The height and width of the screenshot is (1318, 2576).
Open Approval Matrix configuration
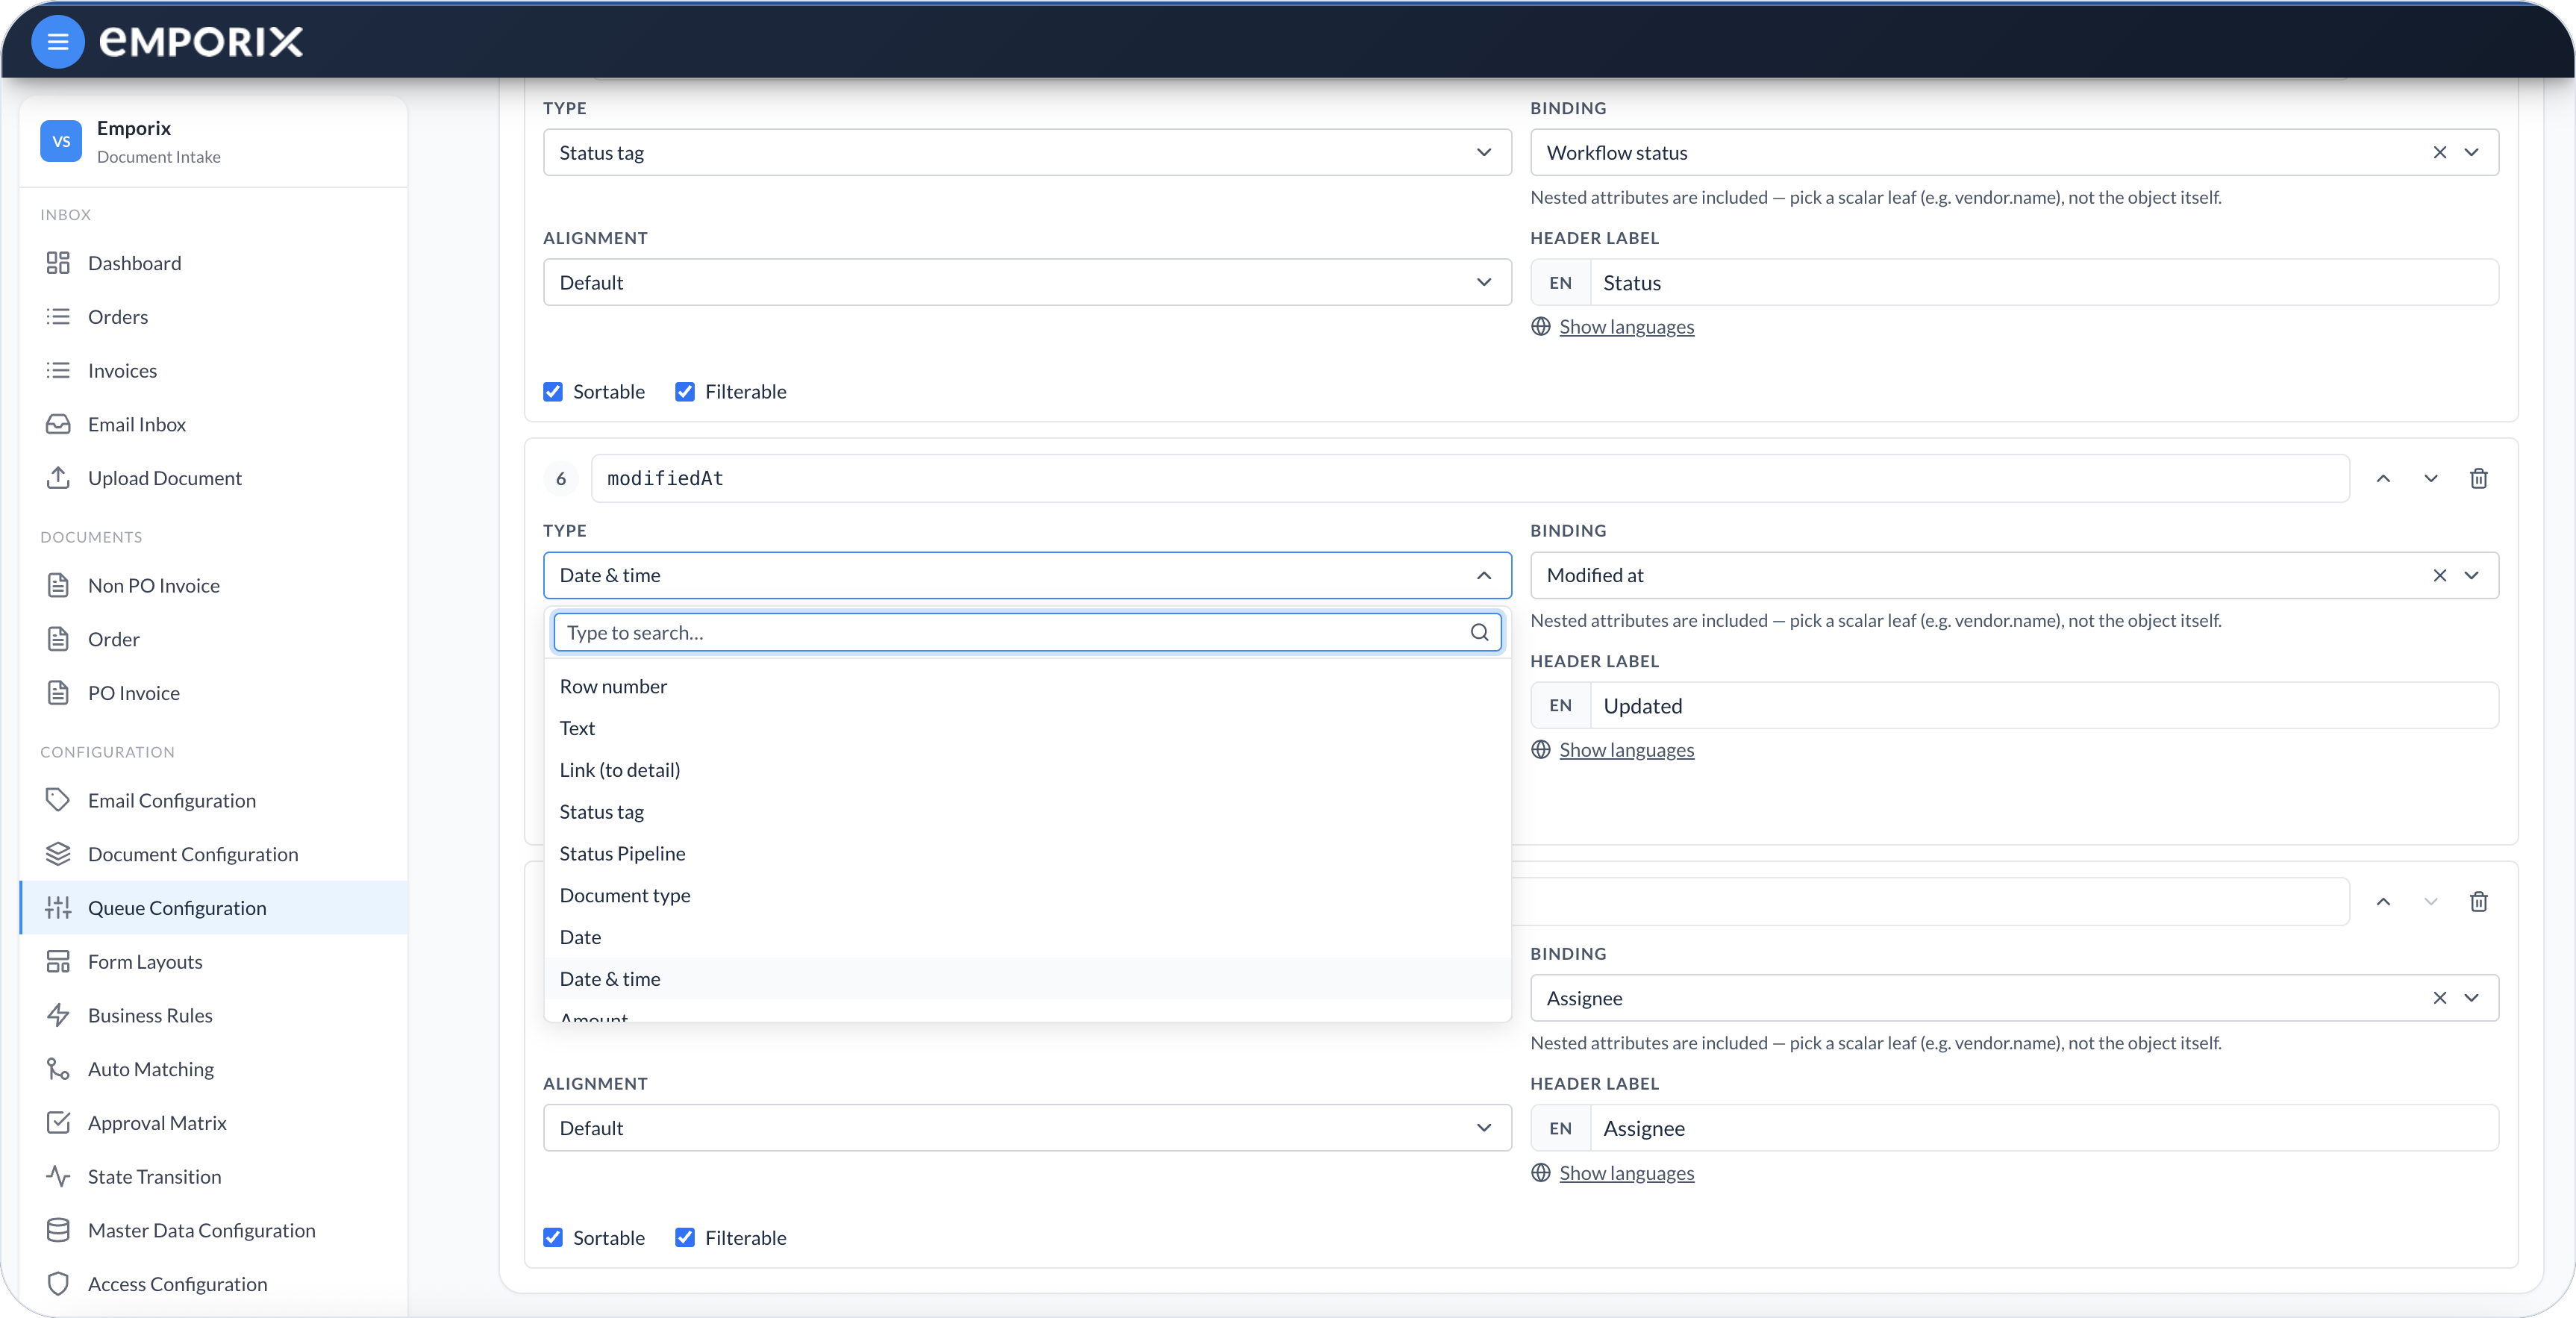pyautogui.click(x=213, y=1122)
